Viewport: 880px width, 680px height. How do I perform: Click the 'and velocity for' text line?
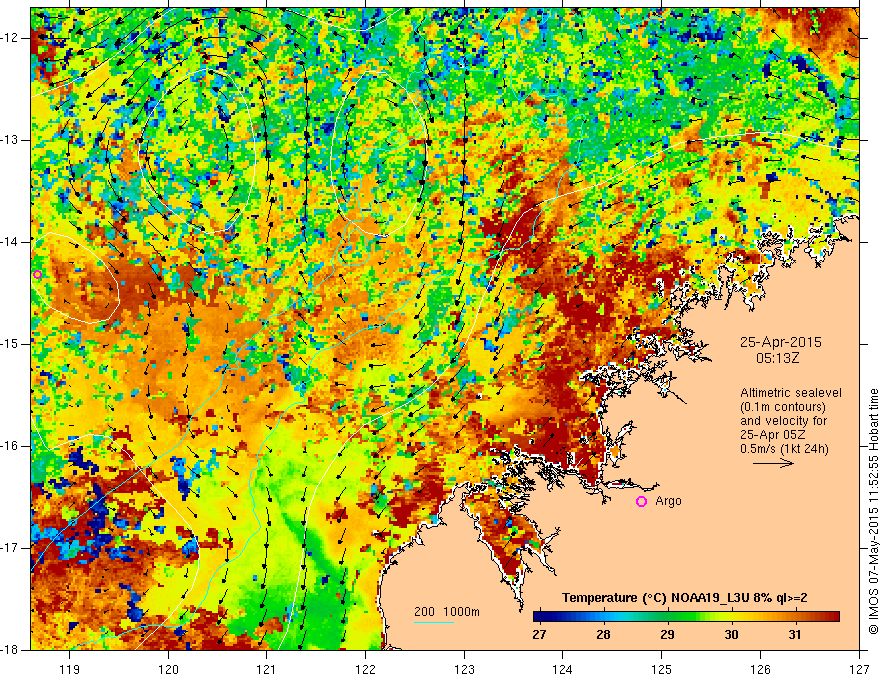click(x=783, y=421)
